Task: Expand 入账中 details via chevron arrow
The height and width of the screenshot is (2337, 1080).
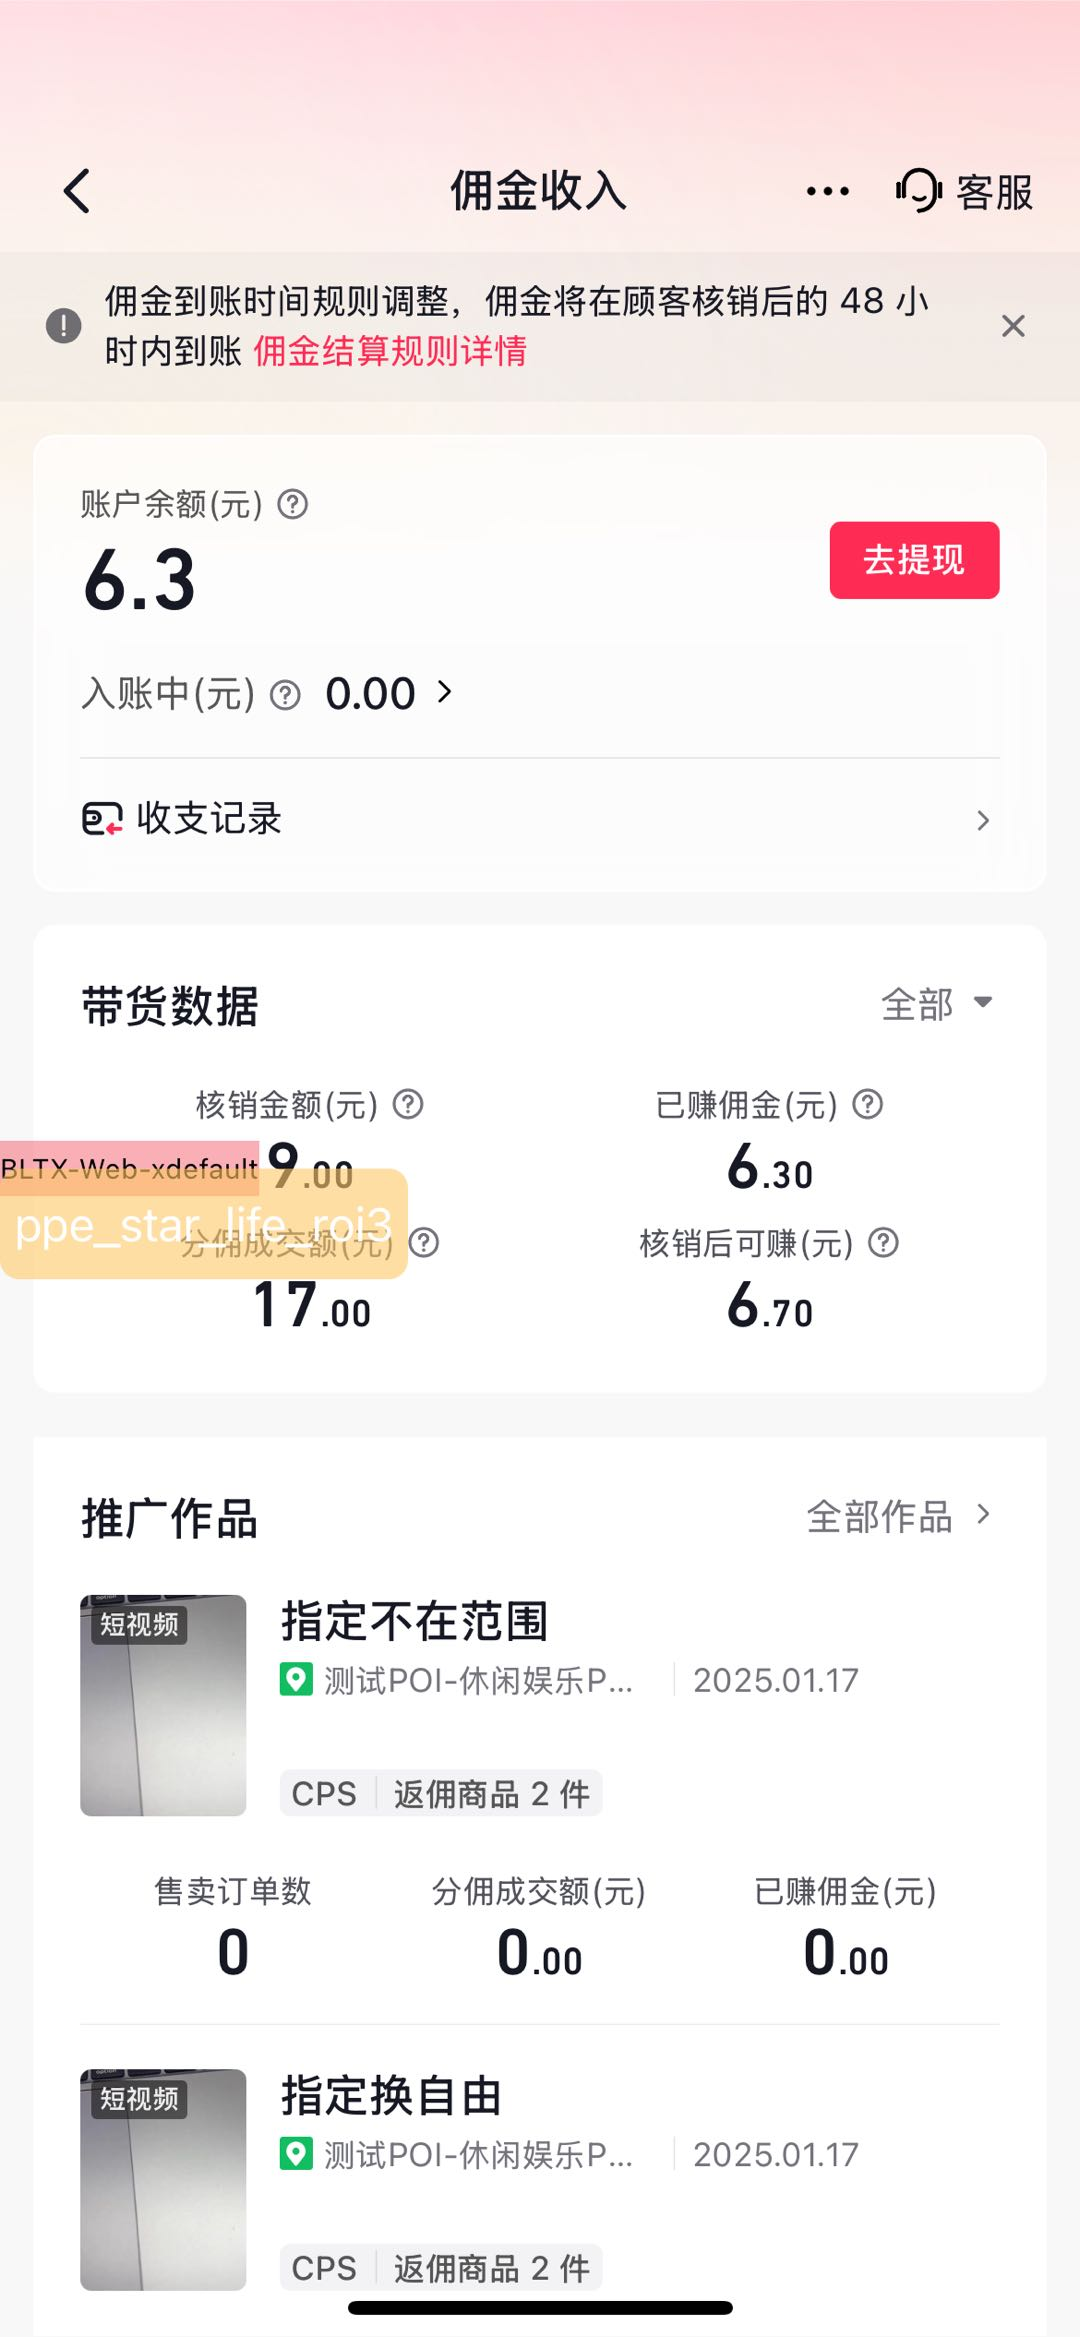Action: coord(445,692)
